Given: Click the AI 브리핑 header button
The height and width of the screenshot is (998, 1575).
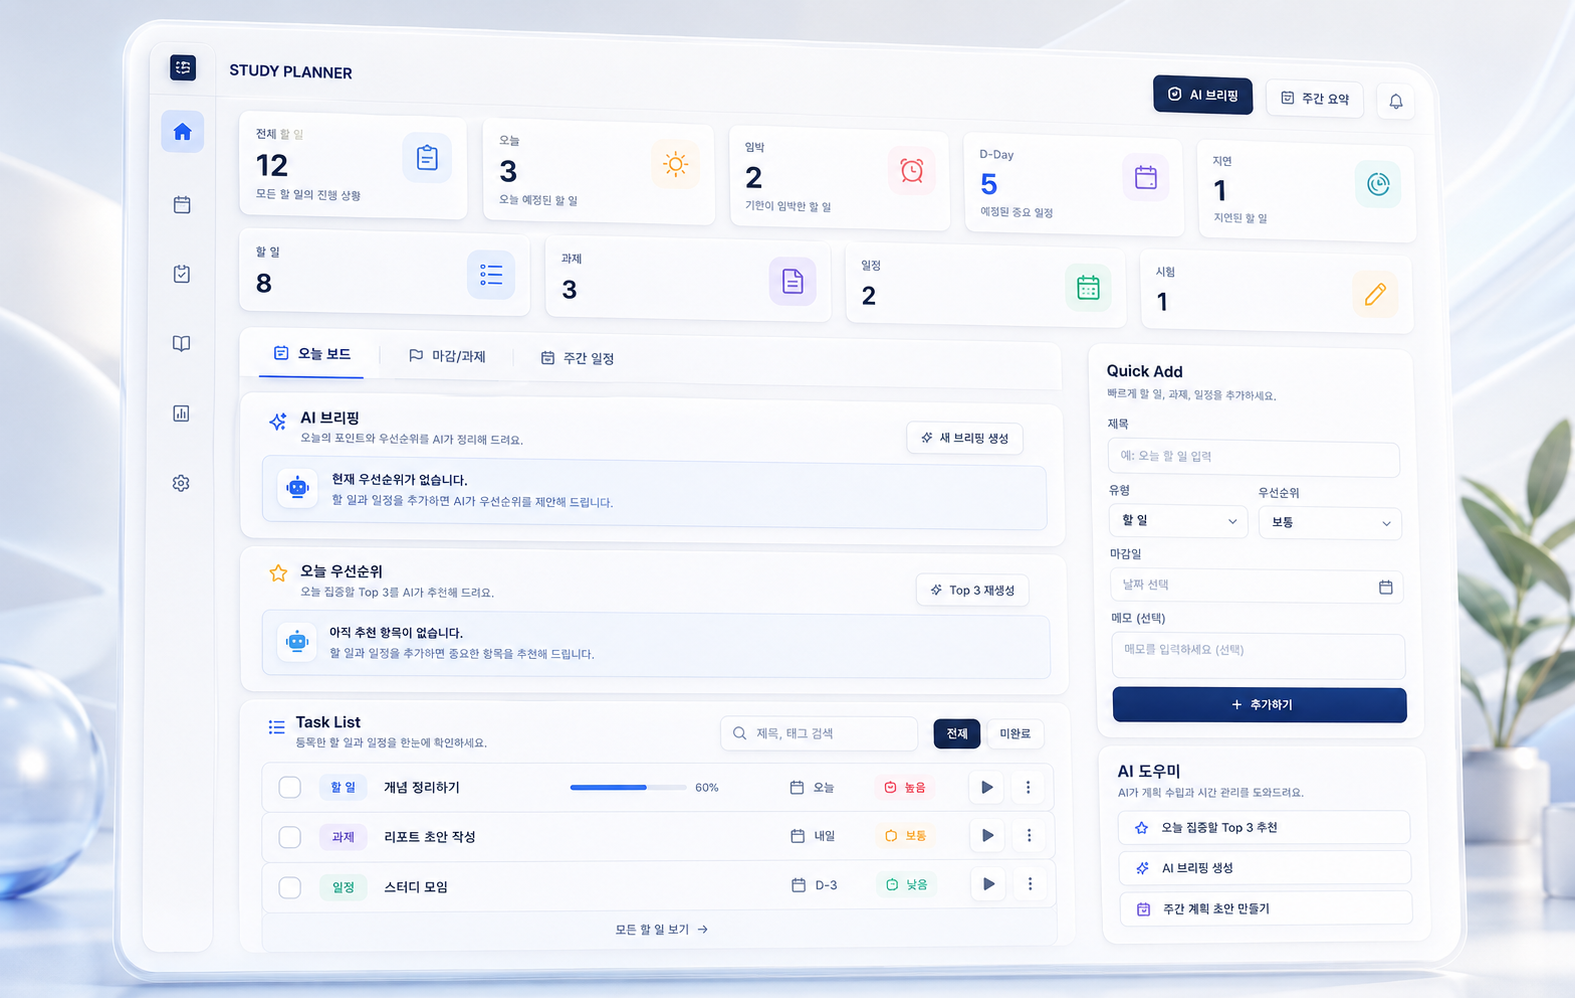Looking at the screenshot, I should pyautogui.click(x=1203, y=95).
